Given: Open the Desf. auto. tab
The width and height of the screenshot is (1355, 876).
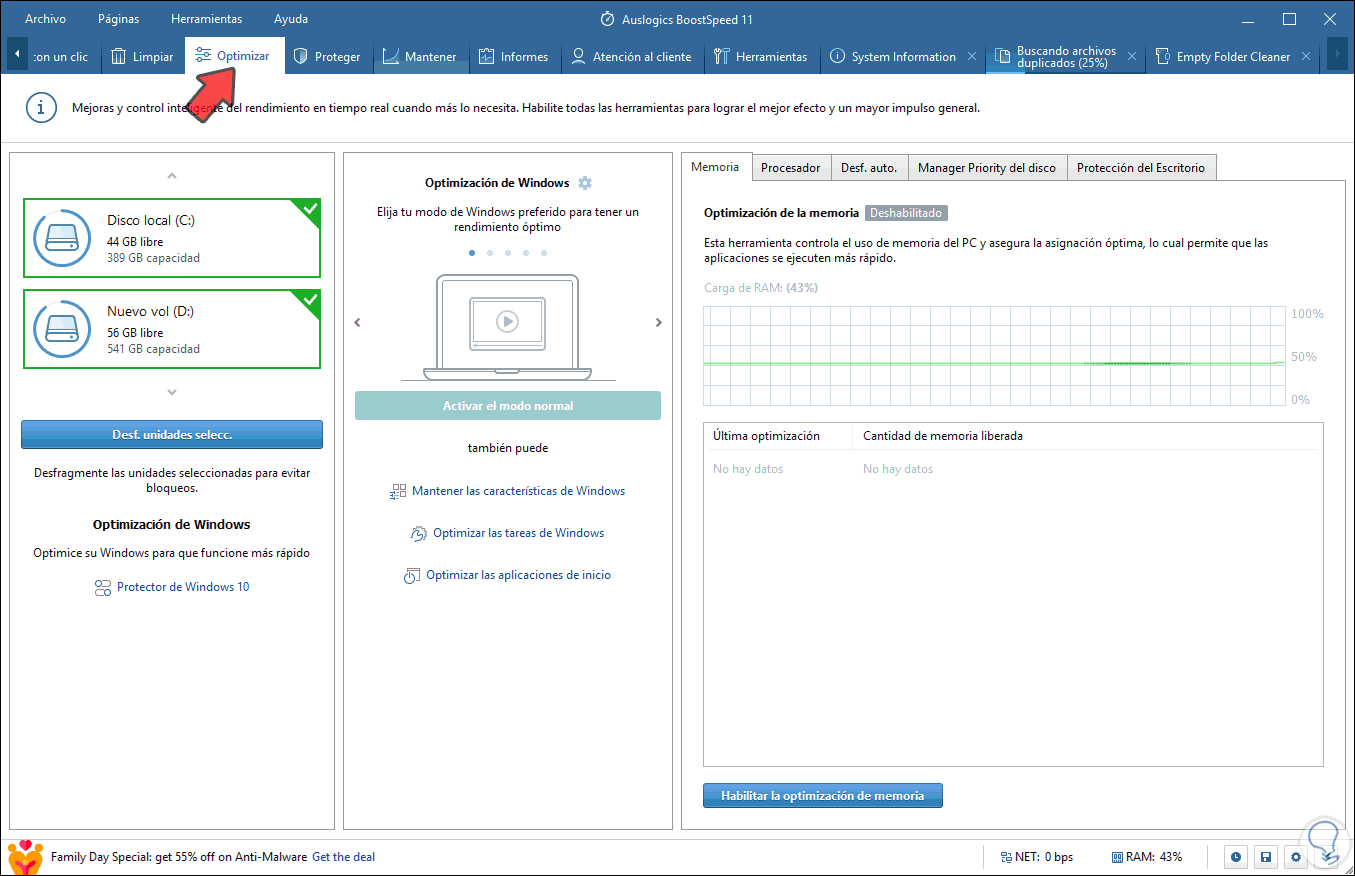Looking at the screenshot, I should (869, 168).
